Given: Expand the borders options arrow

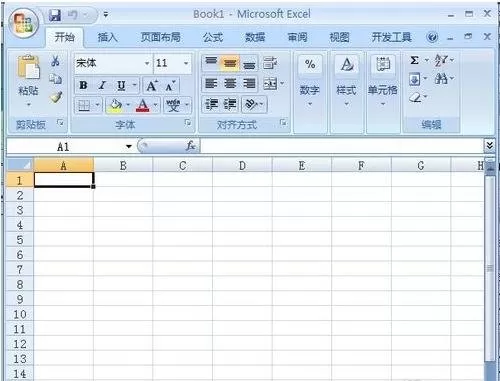Looking at the screenshot, I should click(98, 105).
